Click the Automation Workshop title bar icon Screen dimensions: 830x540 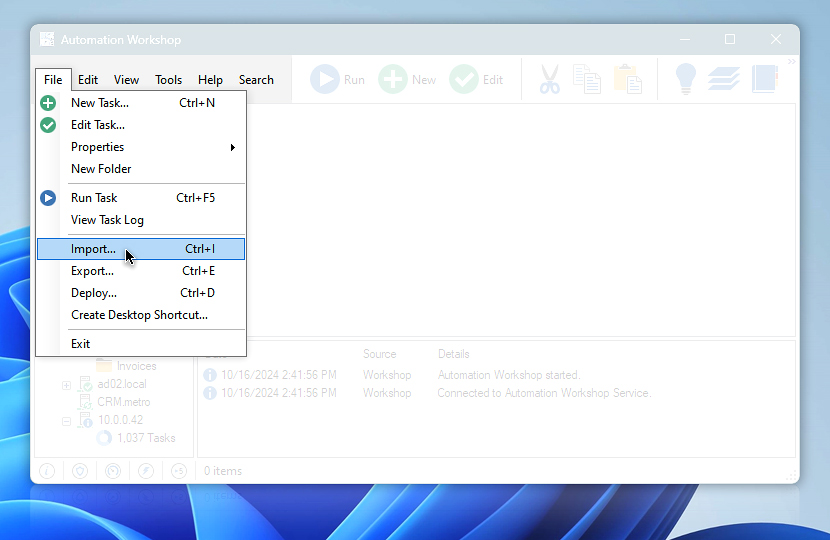[47, 39]
